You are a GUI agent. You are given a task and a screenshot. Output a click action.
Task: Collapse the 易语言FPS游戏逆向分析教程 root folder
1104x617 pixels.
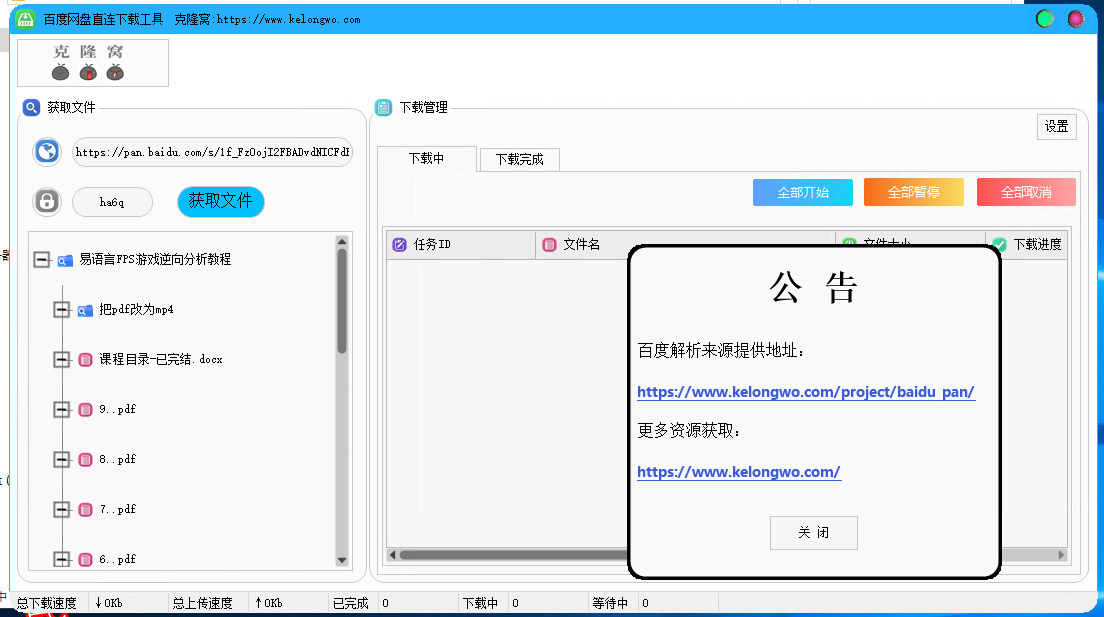pyautogui.click(x=42, y=260)
